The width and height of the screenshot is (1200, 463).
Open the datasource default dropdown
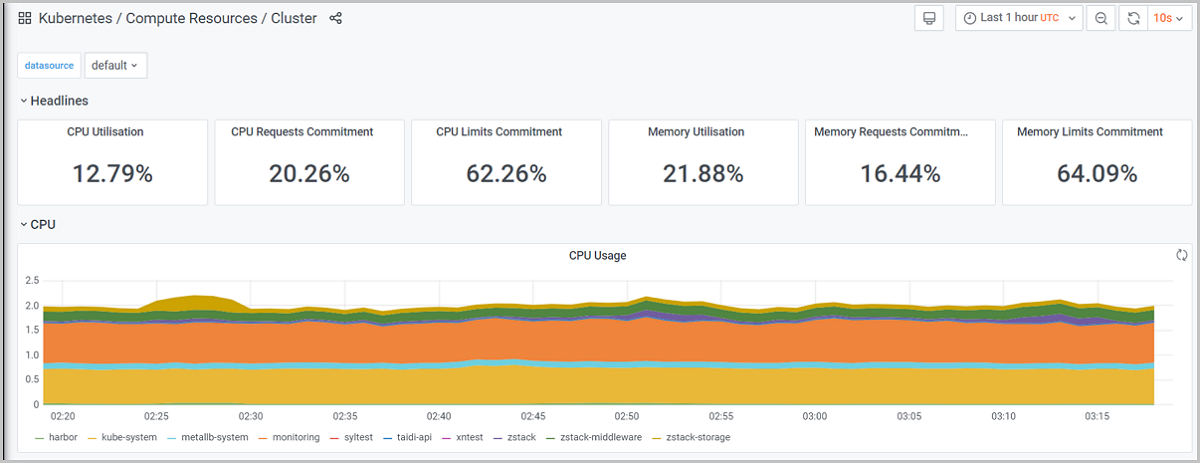click(x=115, y=65)
